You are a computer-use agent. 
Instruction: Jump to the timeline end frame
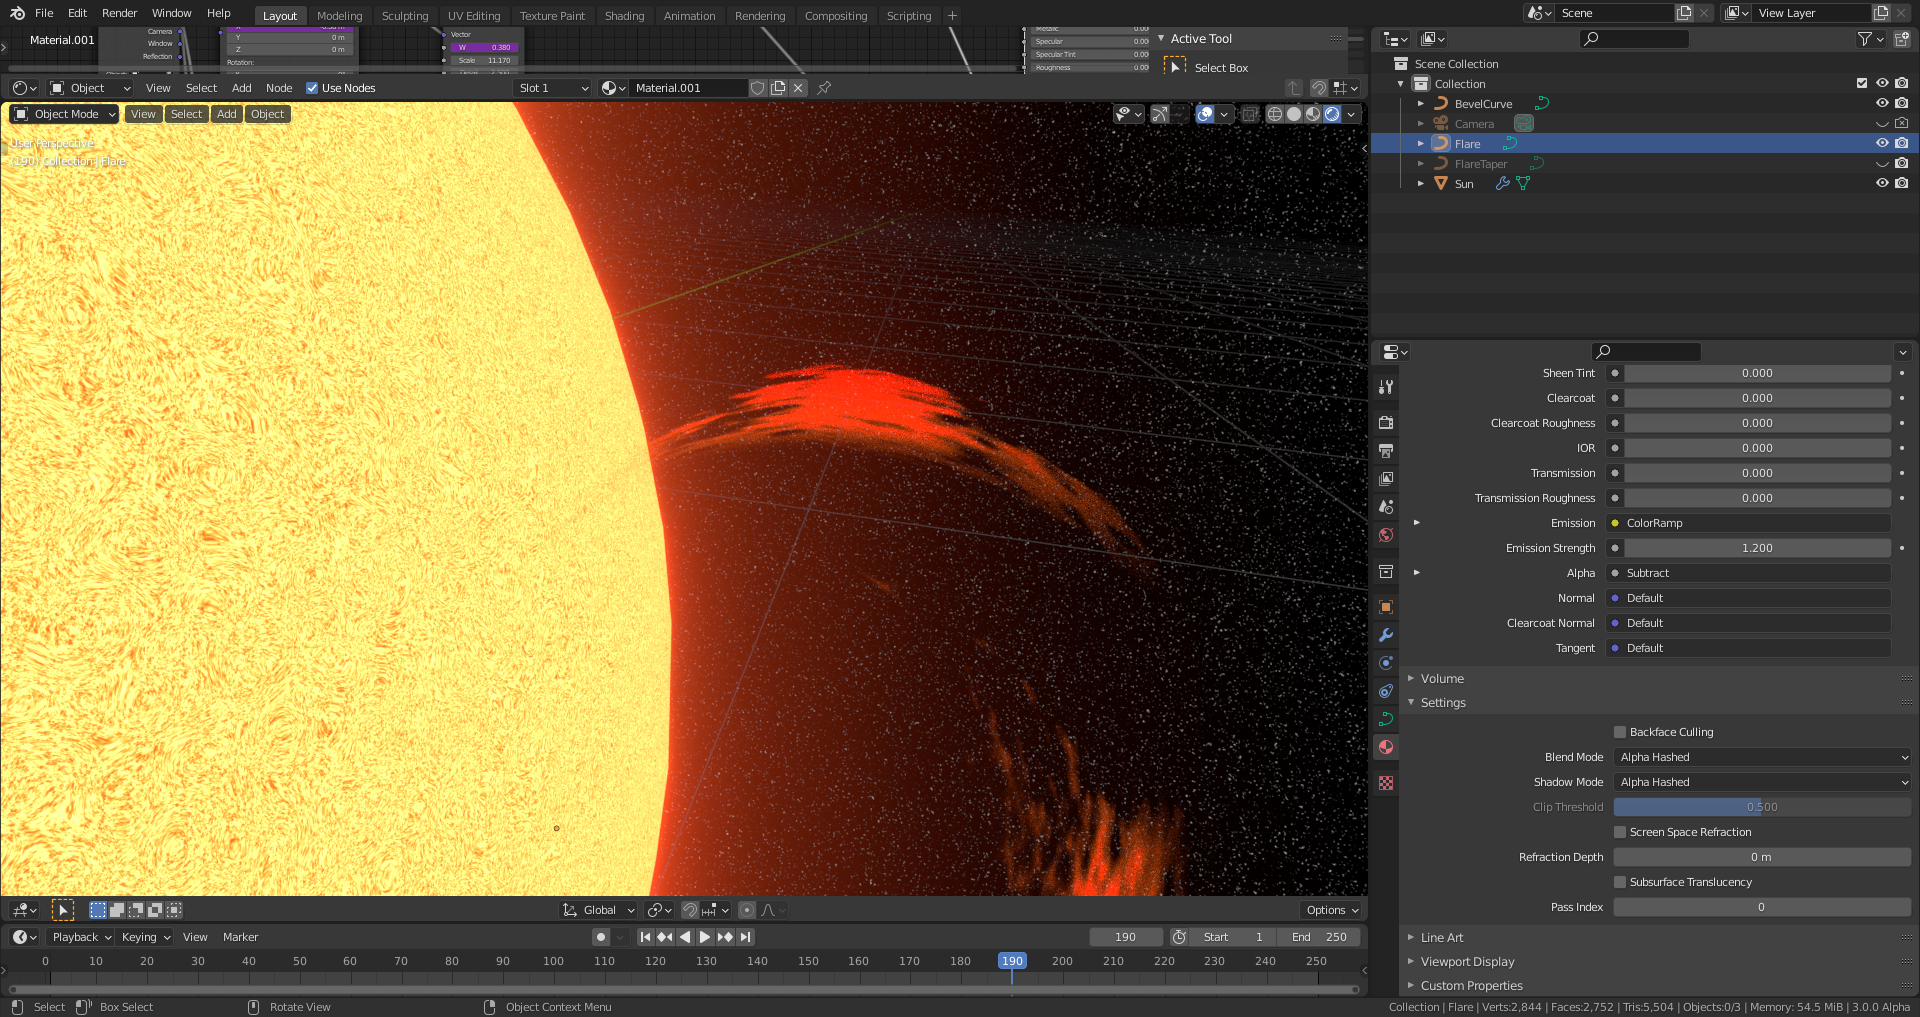(x=745, y=937)
